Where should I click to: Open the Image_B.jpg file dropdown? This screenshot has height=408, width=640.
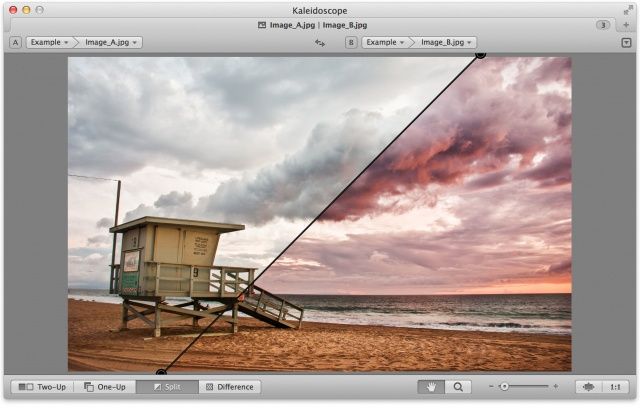point(447,43)
